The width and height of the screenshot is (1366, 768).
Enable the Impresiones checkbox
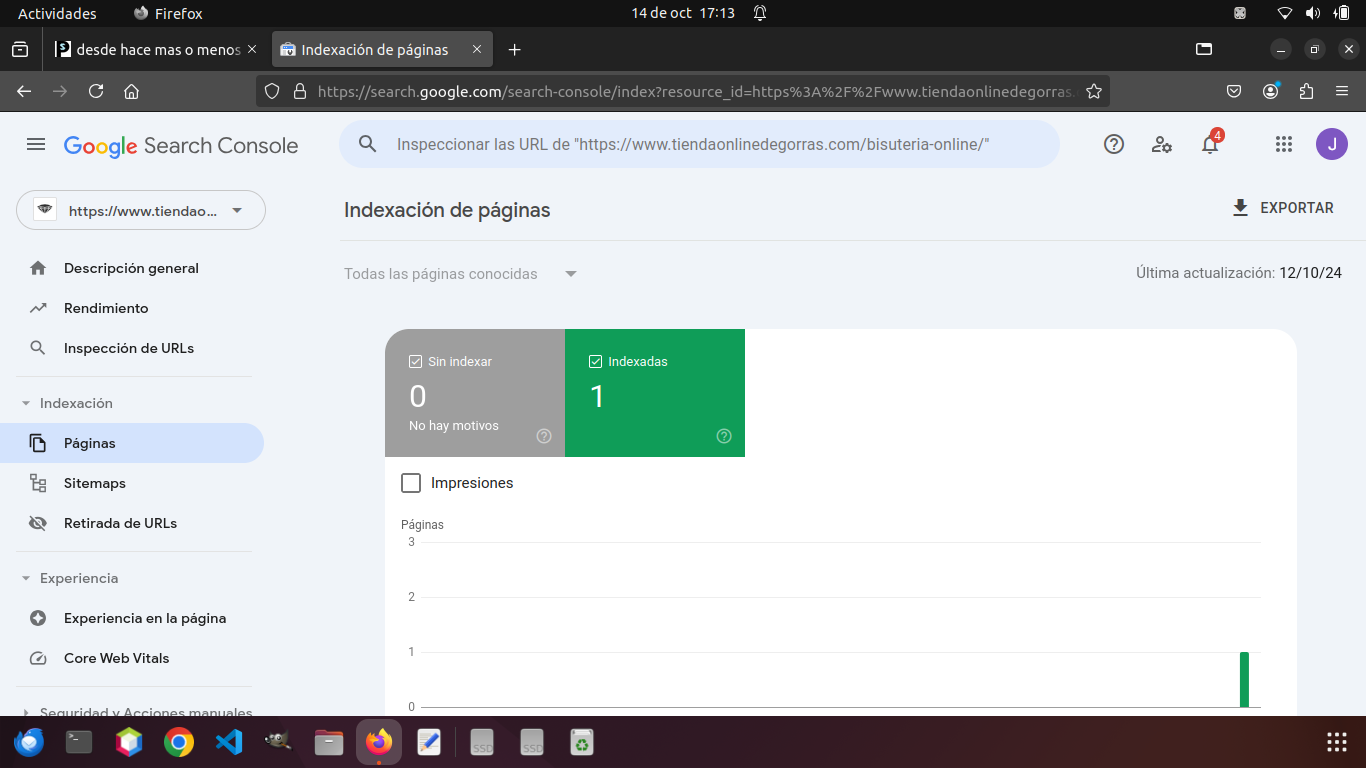[411, 483]
